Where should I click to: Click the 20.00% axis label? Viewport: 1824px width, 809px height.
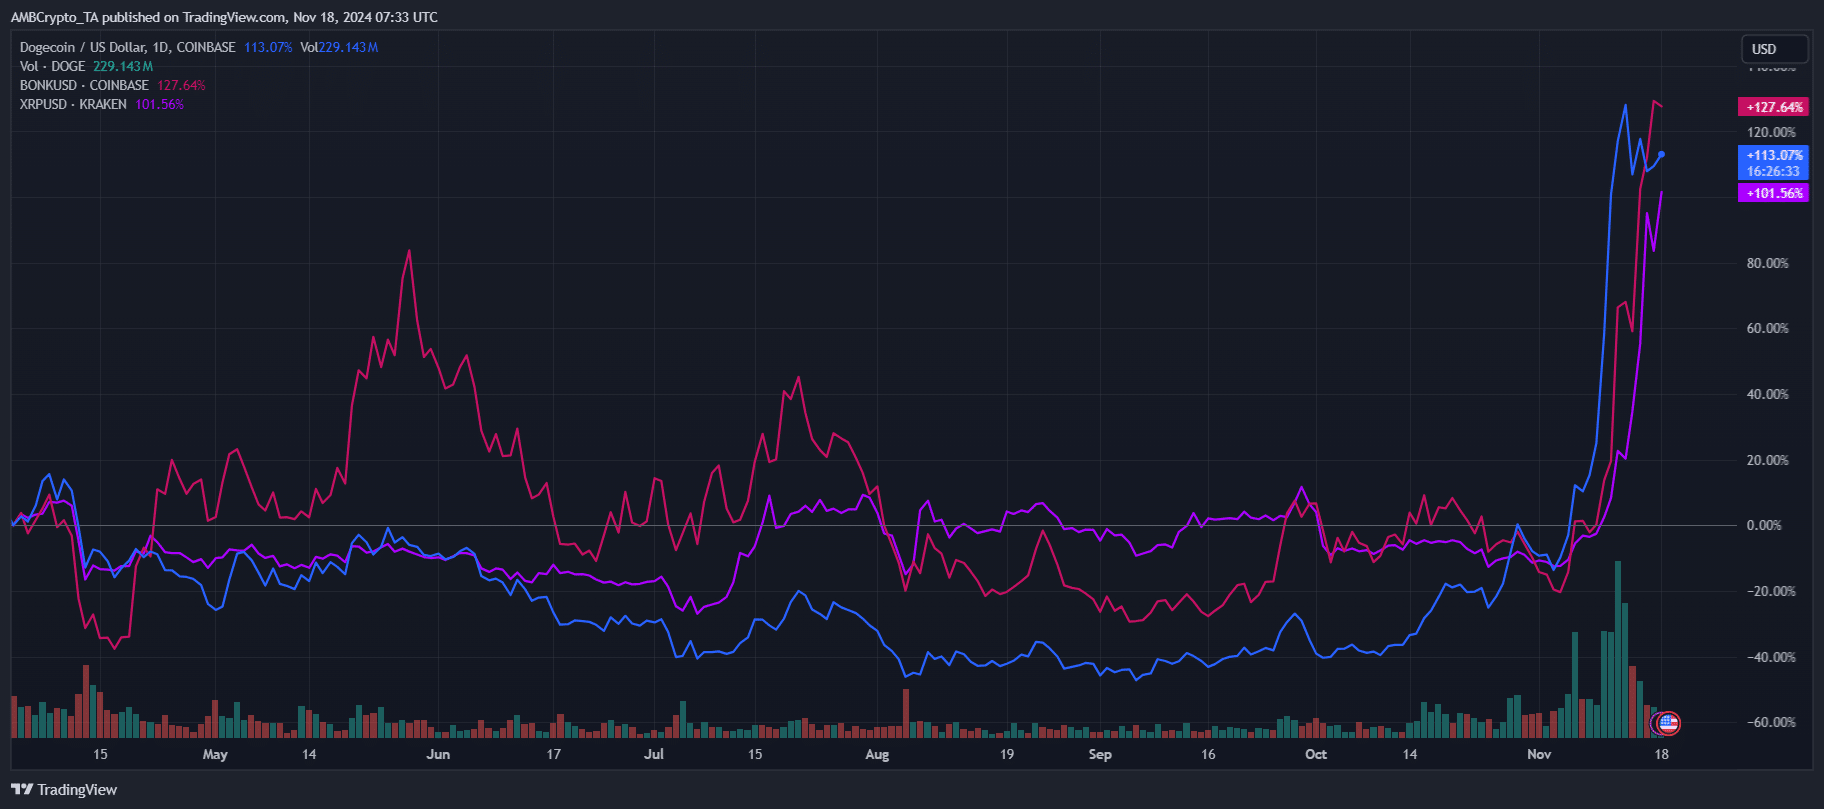pos(1768,460)
